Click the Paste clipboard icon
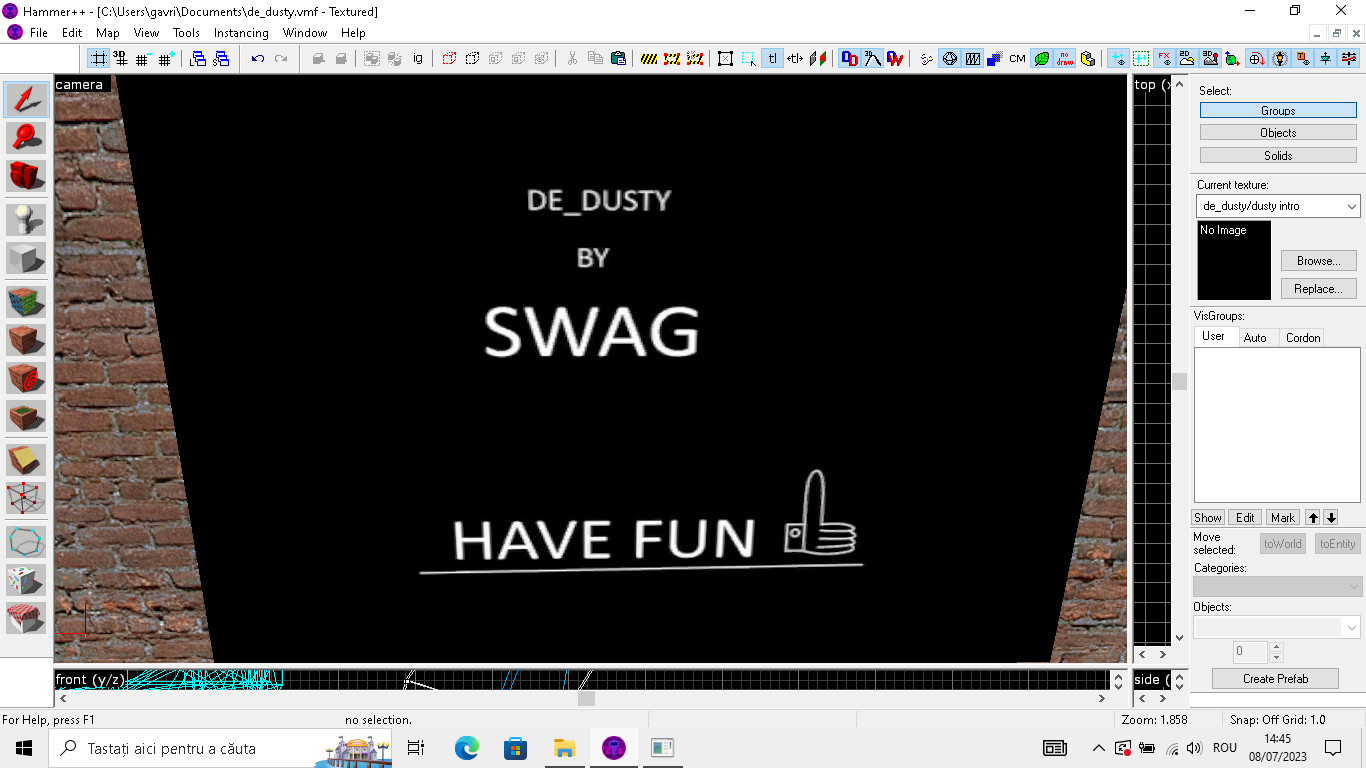This screenshot has height=768, width=1366. 618,59
